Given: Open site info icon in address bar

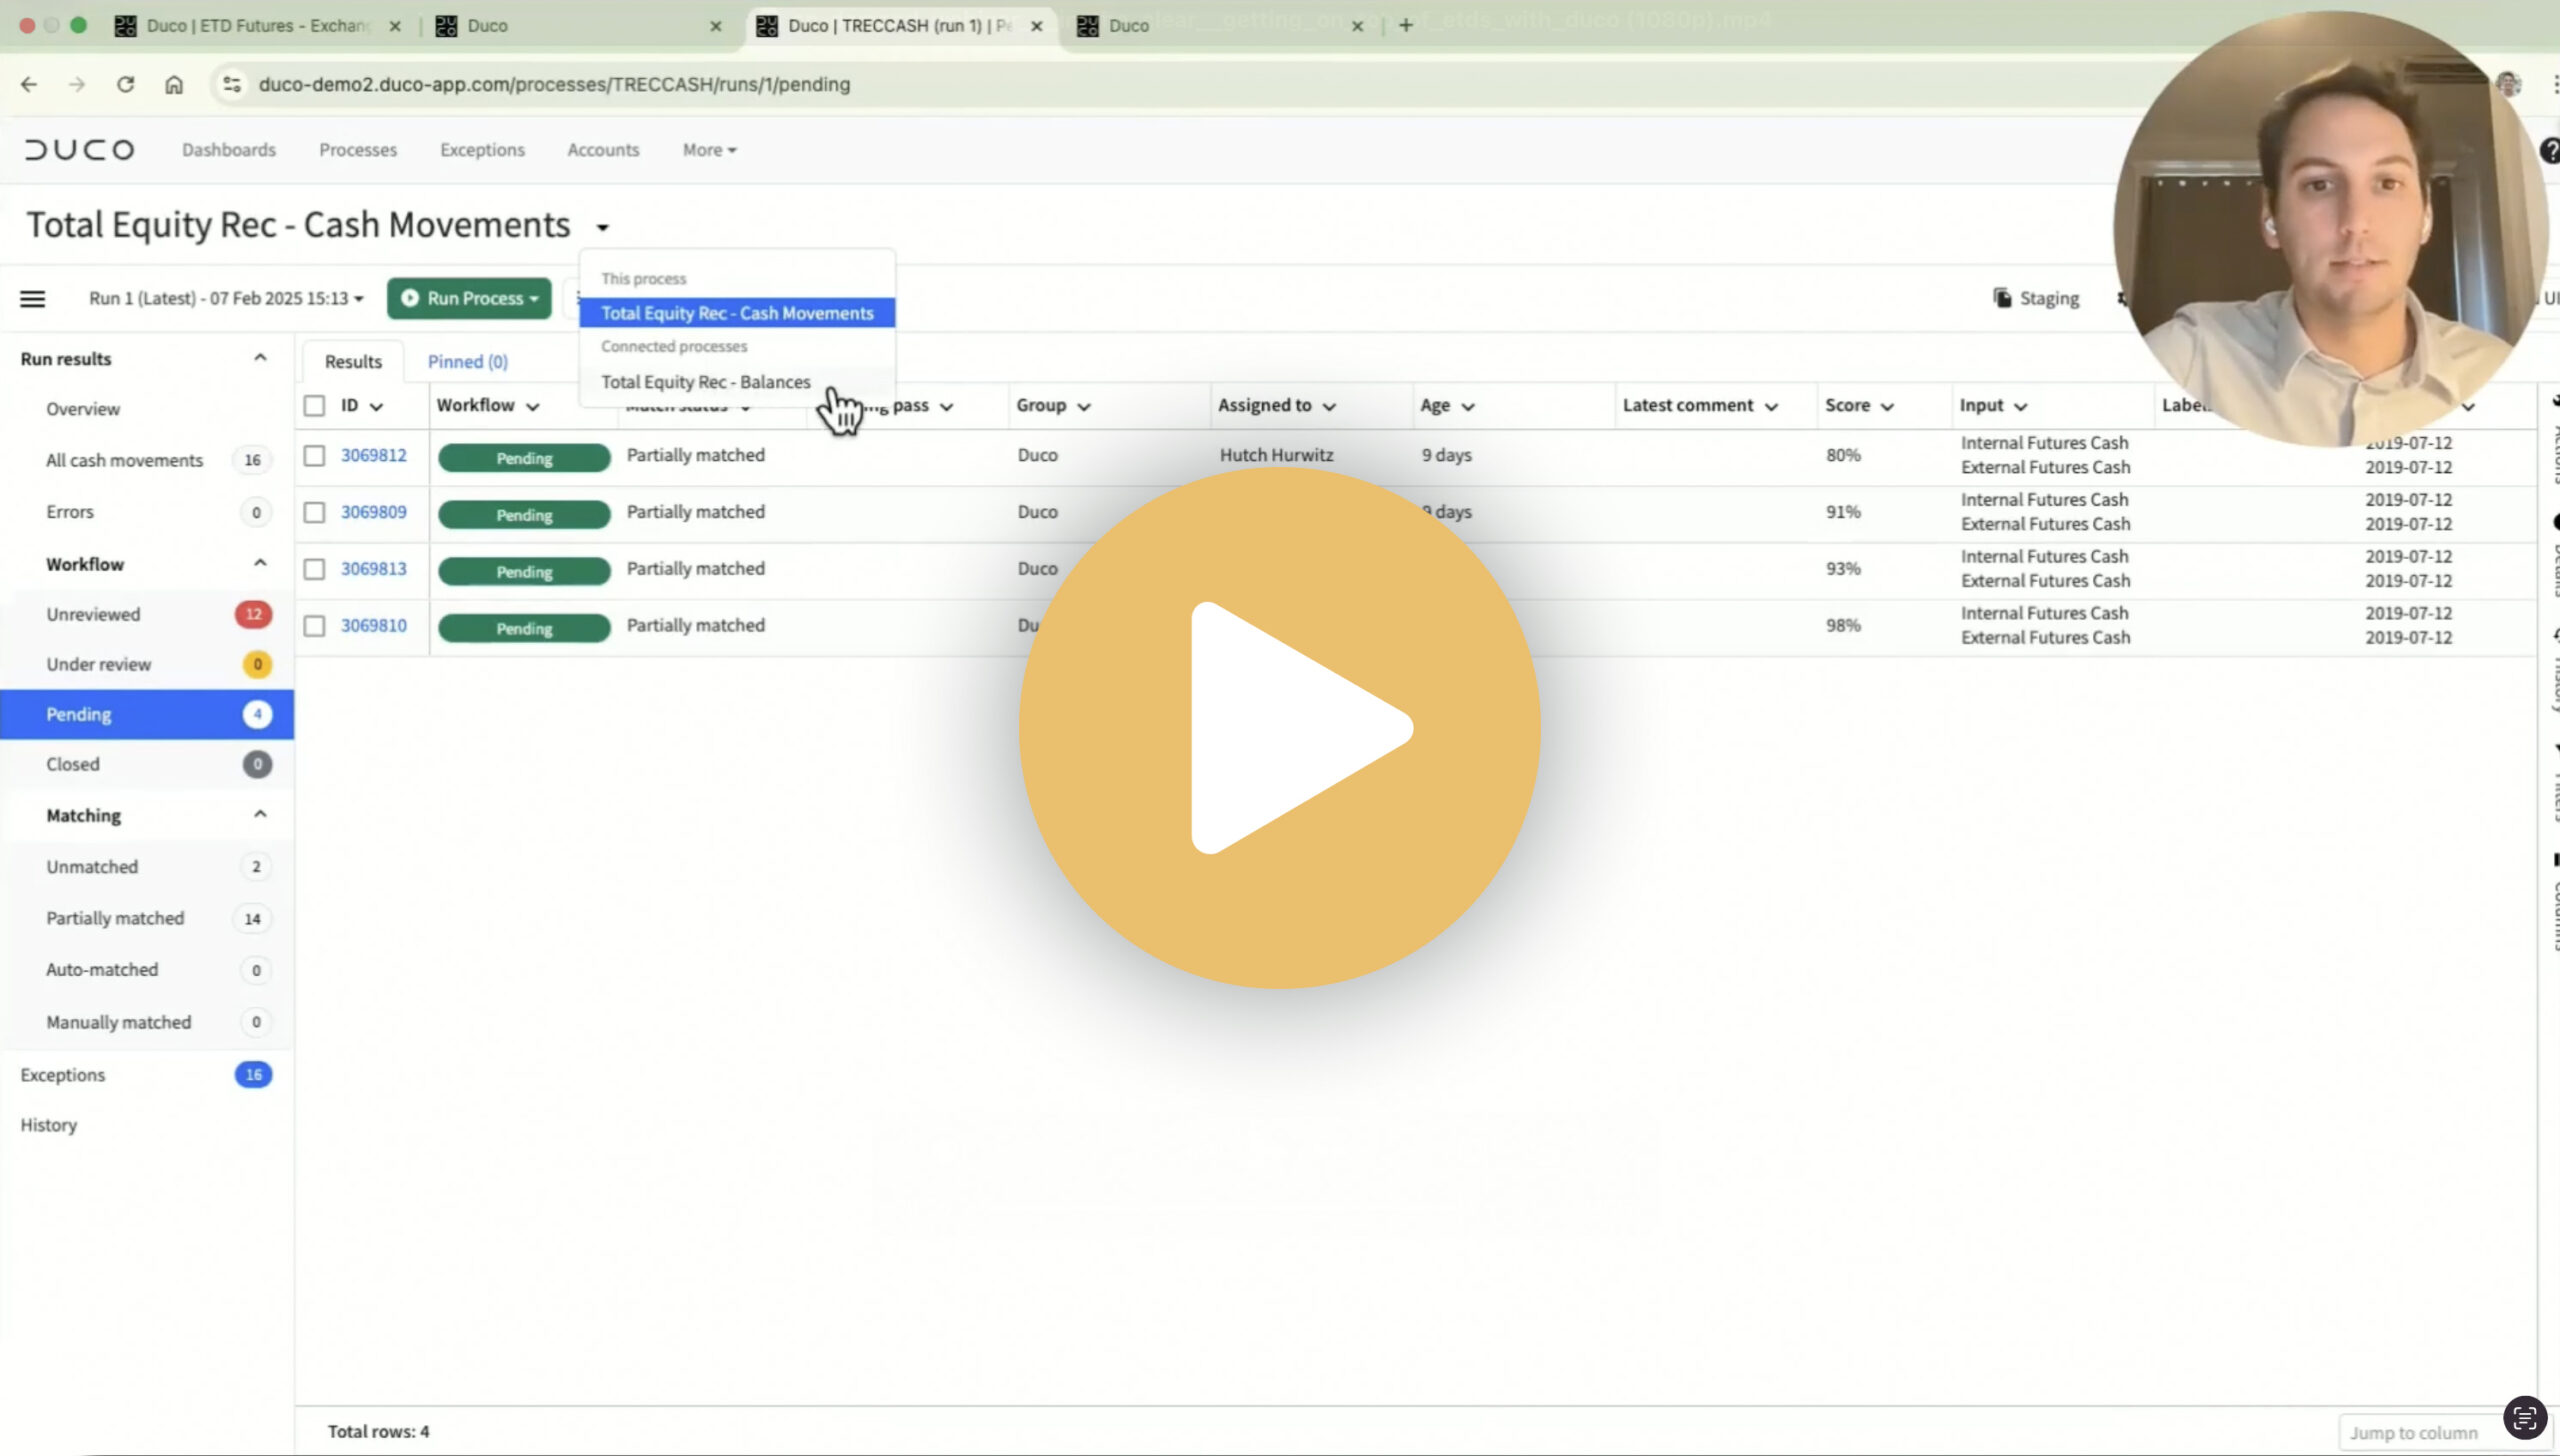Looking at the screenshot, I should (x=232, y=85).
